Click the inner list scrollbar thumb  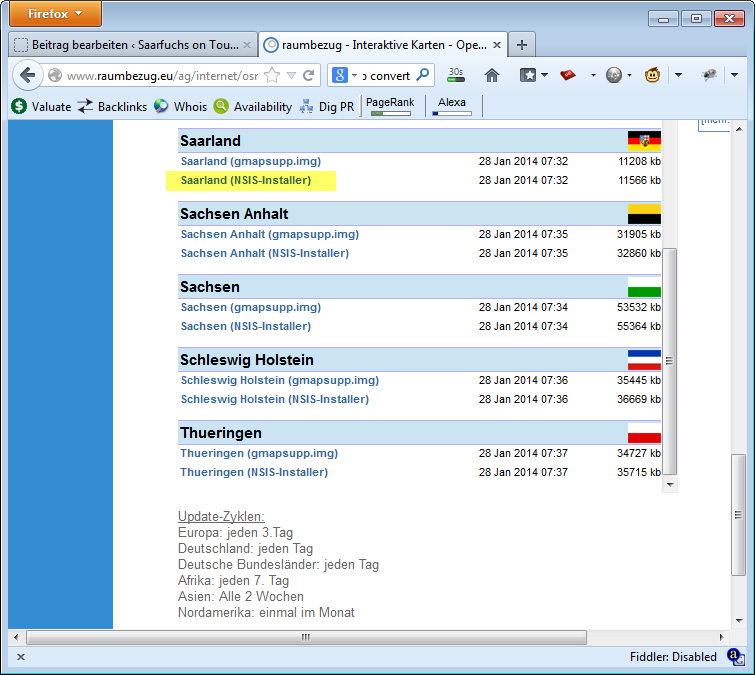(x=670, y=361)
